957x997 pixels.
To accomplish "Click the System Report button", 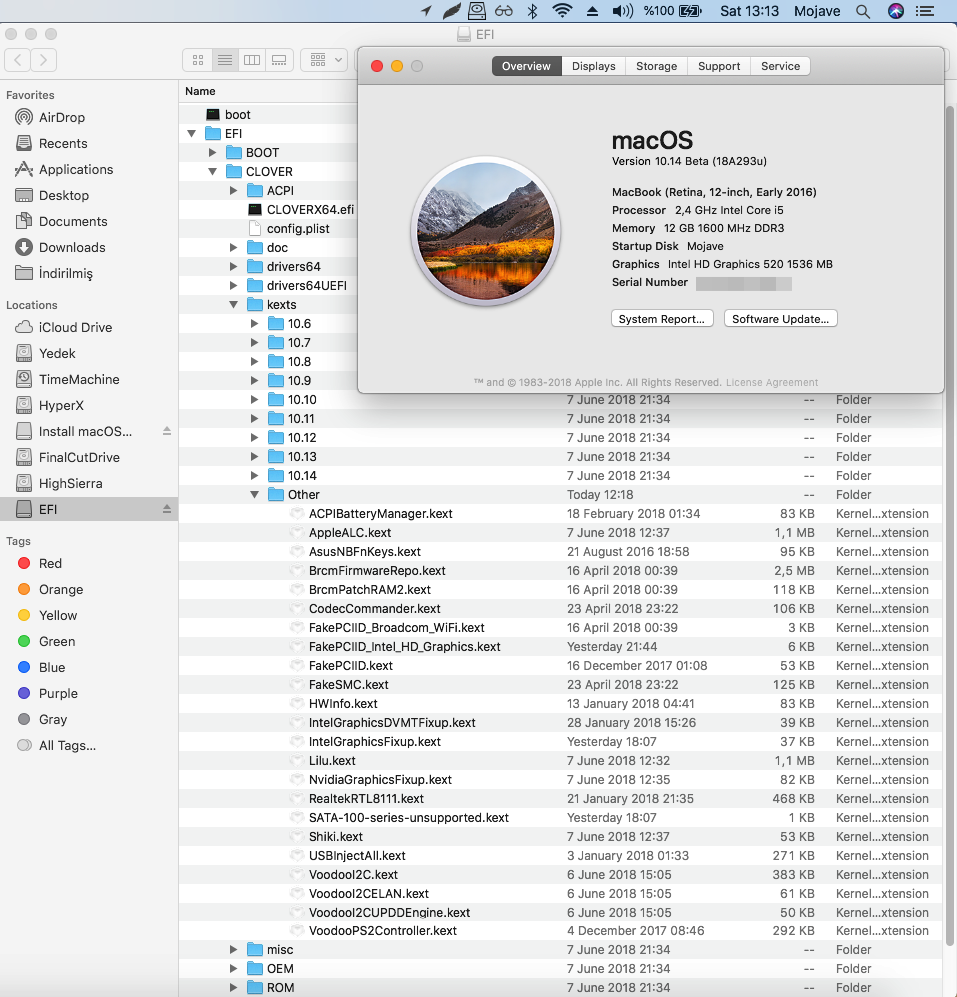I will coord(662,319).
